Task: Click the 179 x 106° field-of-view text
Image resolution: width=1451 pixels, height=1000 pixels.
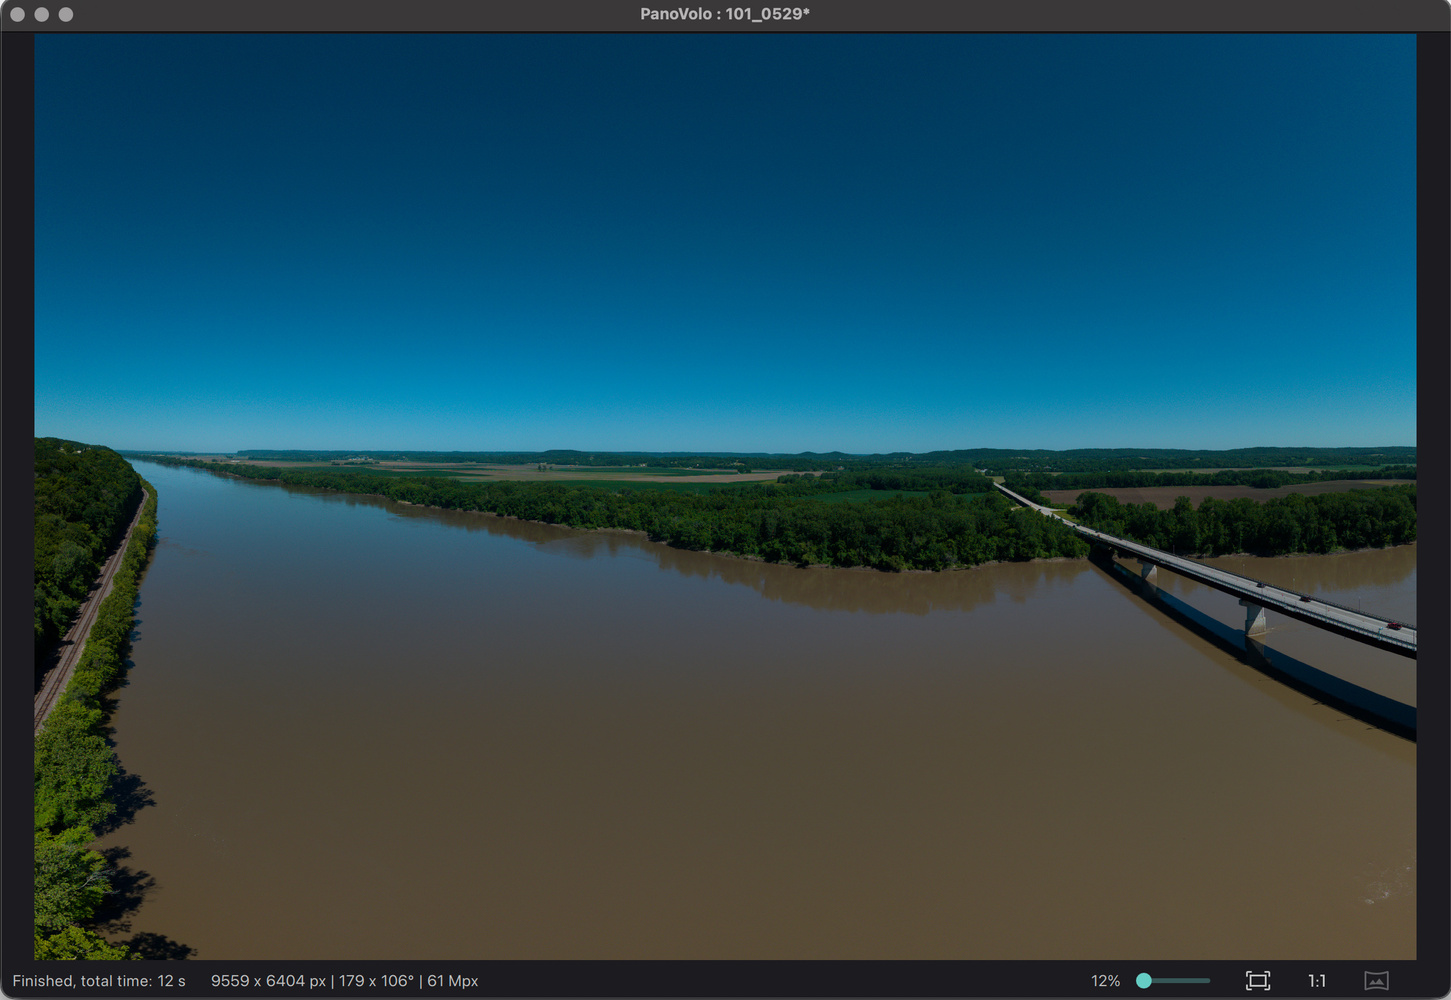Action: point(376,981)
